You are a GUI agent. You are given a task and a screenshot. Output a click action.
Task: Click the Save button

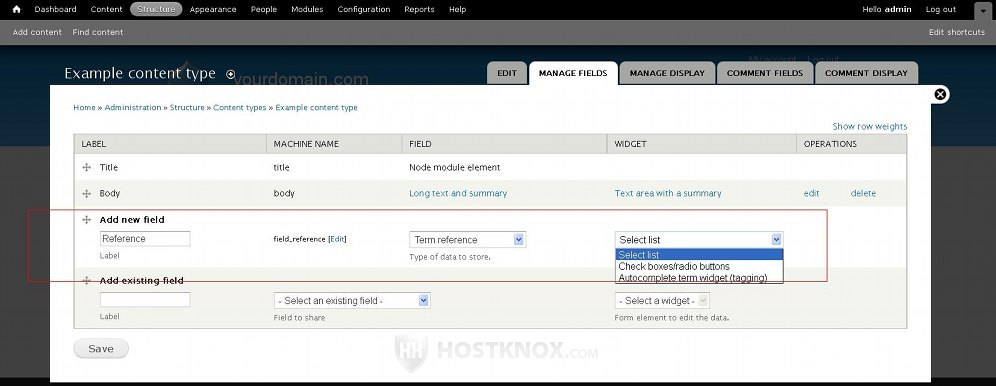pos(101,349)
